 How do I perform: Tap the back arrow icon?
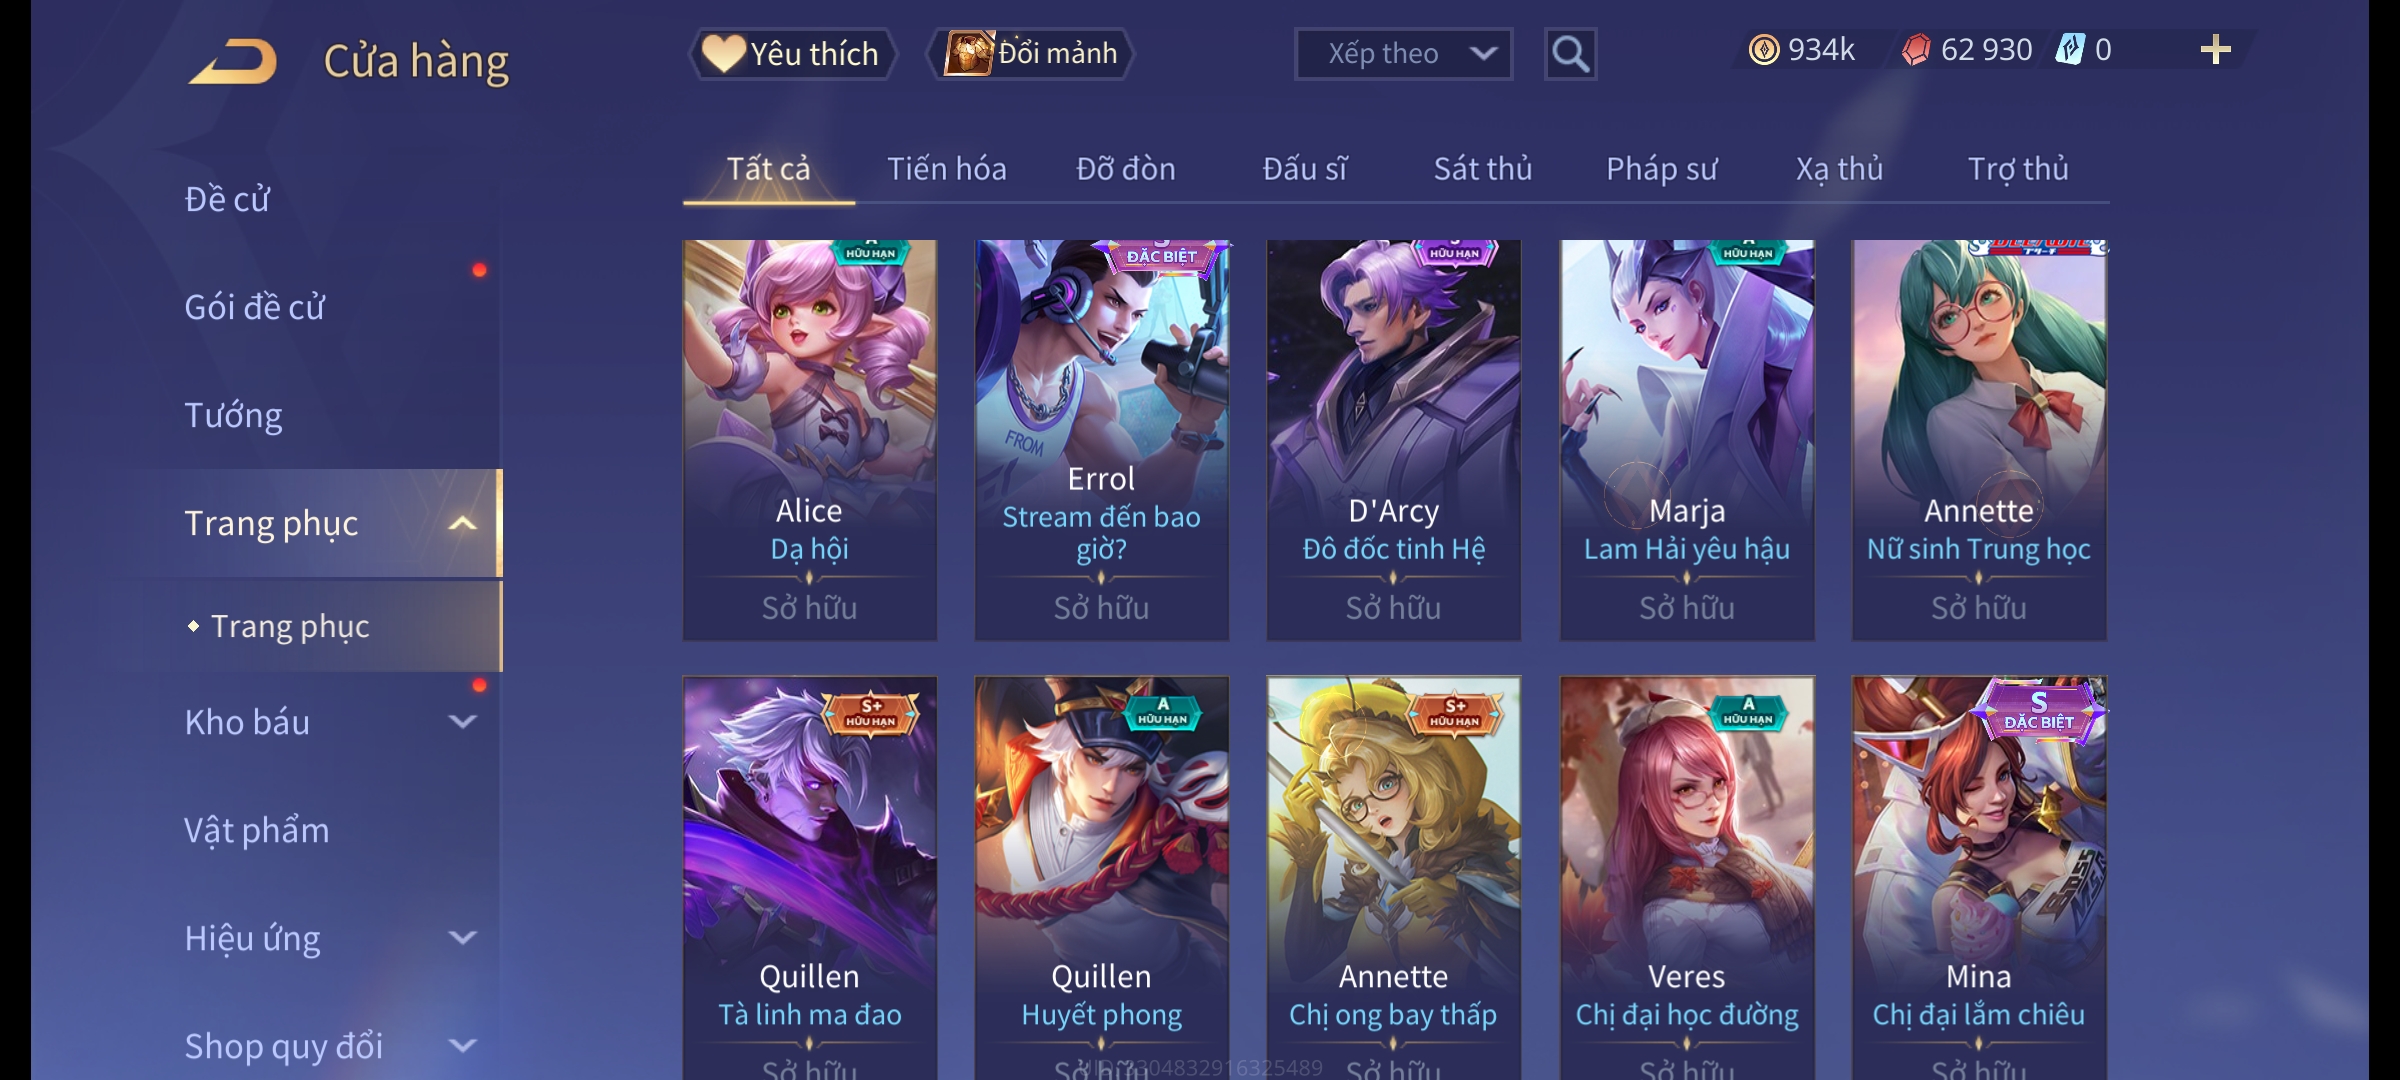(x=232, y=61)
